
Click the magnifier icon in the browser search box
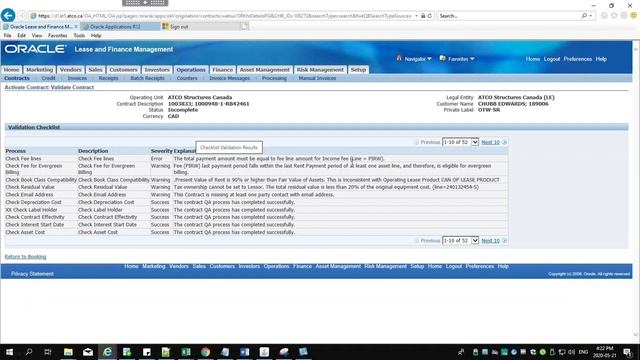(x=584, y=16)
